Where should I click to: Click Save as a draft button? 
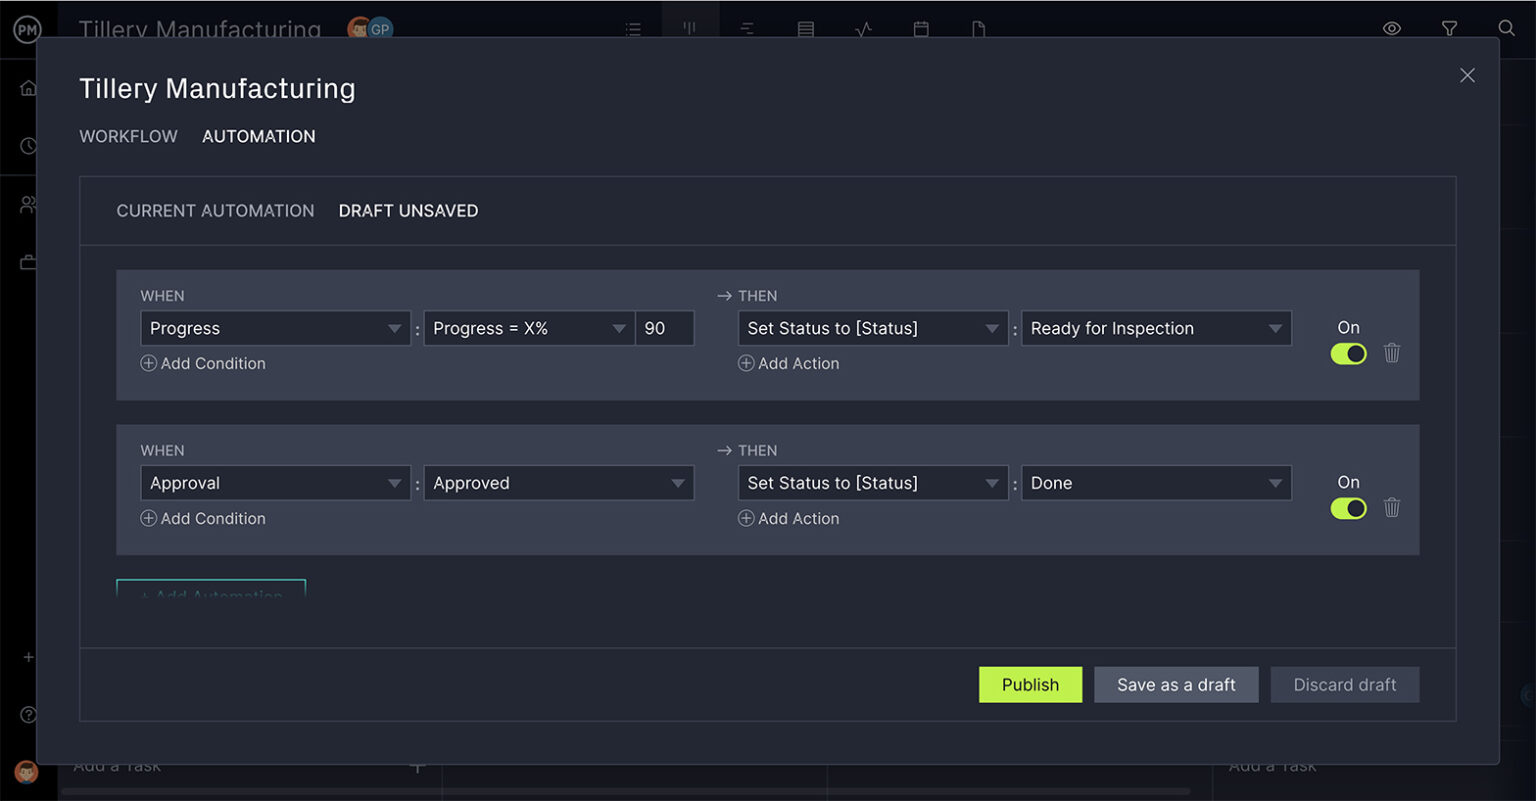click(1176, 685)
